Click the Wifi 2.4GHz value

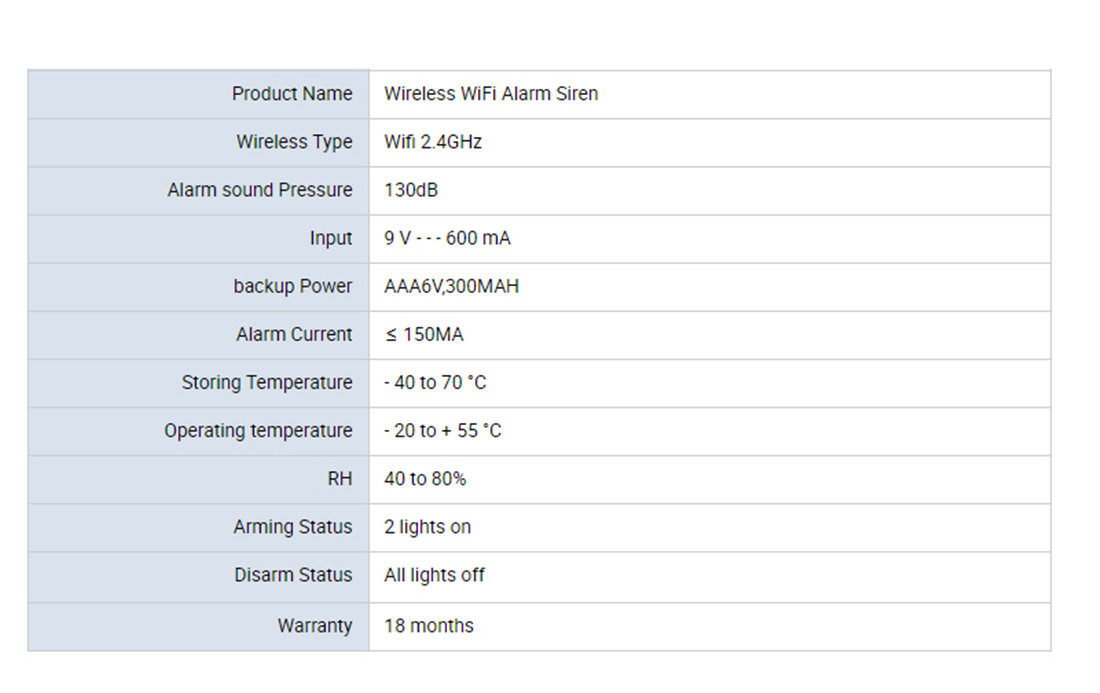(x=433, y=142)
